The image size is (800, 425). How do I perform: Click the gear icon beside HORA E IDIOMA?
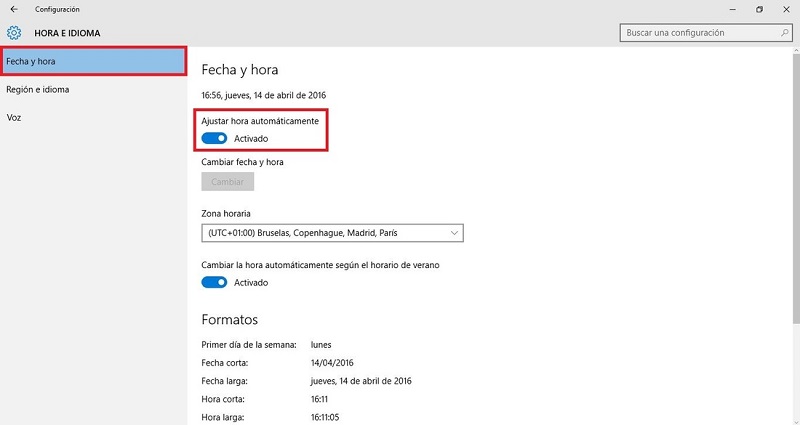coord(14,33)
